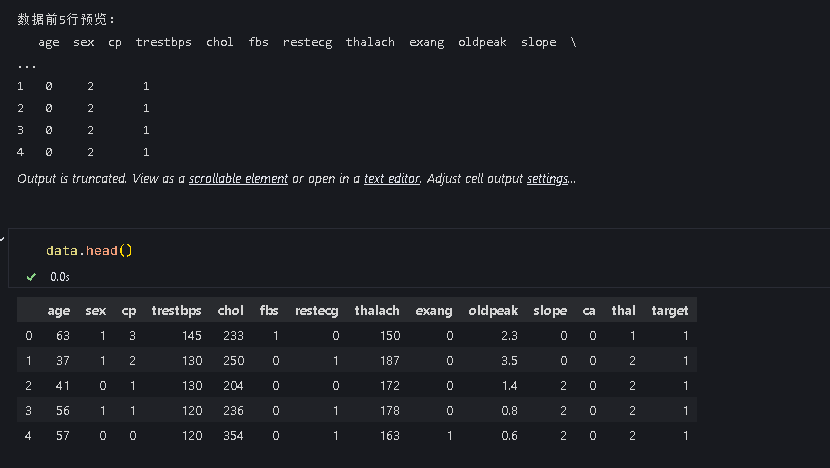
Task: Select the 'thalach' table column header
Action: (x=377, y=310)
